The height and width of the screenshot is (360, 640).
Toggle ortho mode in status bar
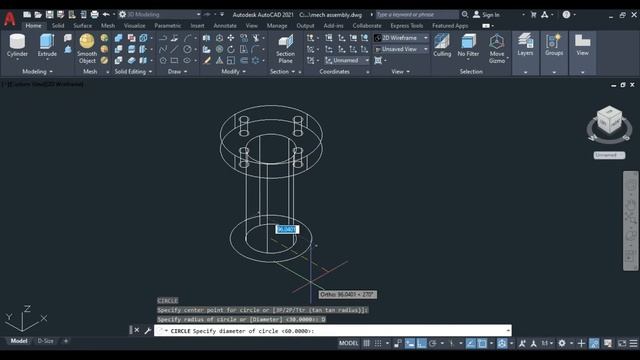(421, 343)
